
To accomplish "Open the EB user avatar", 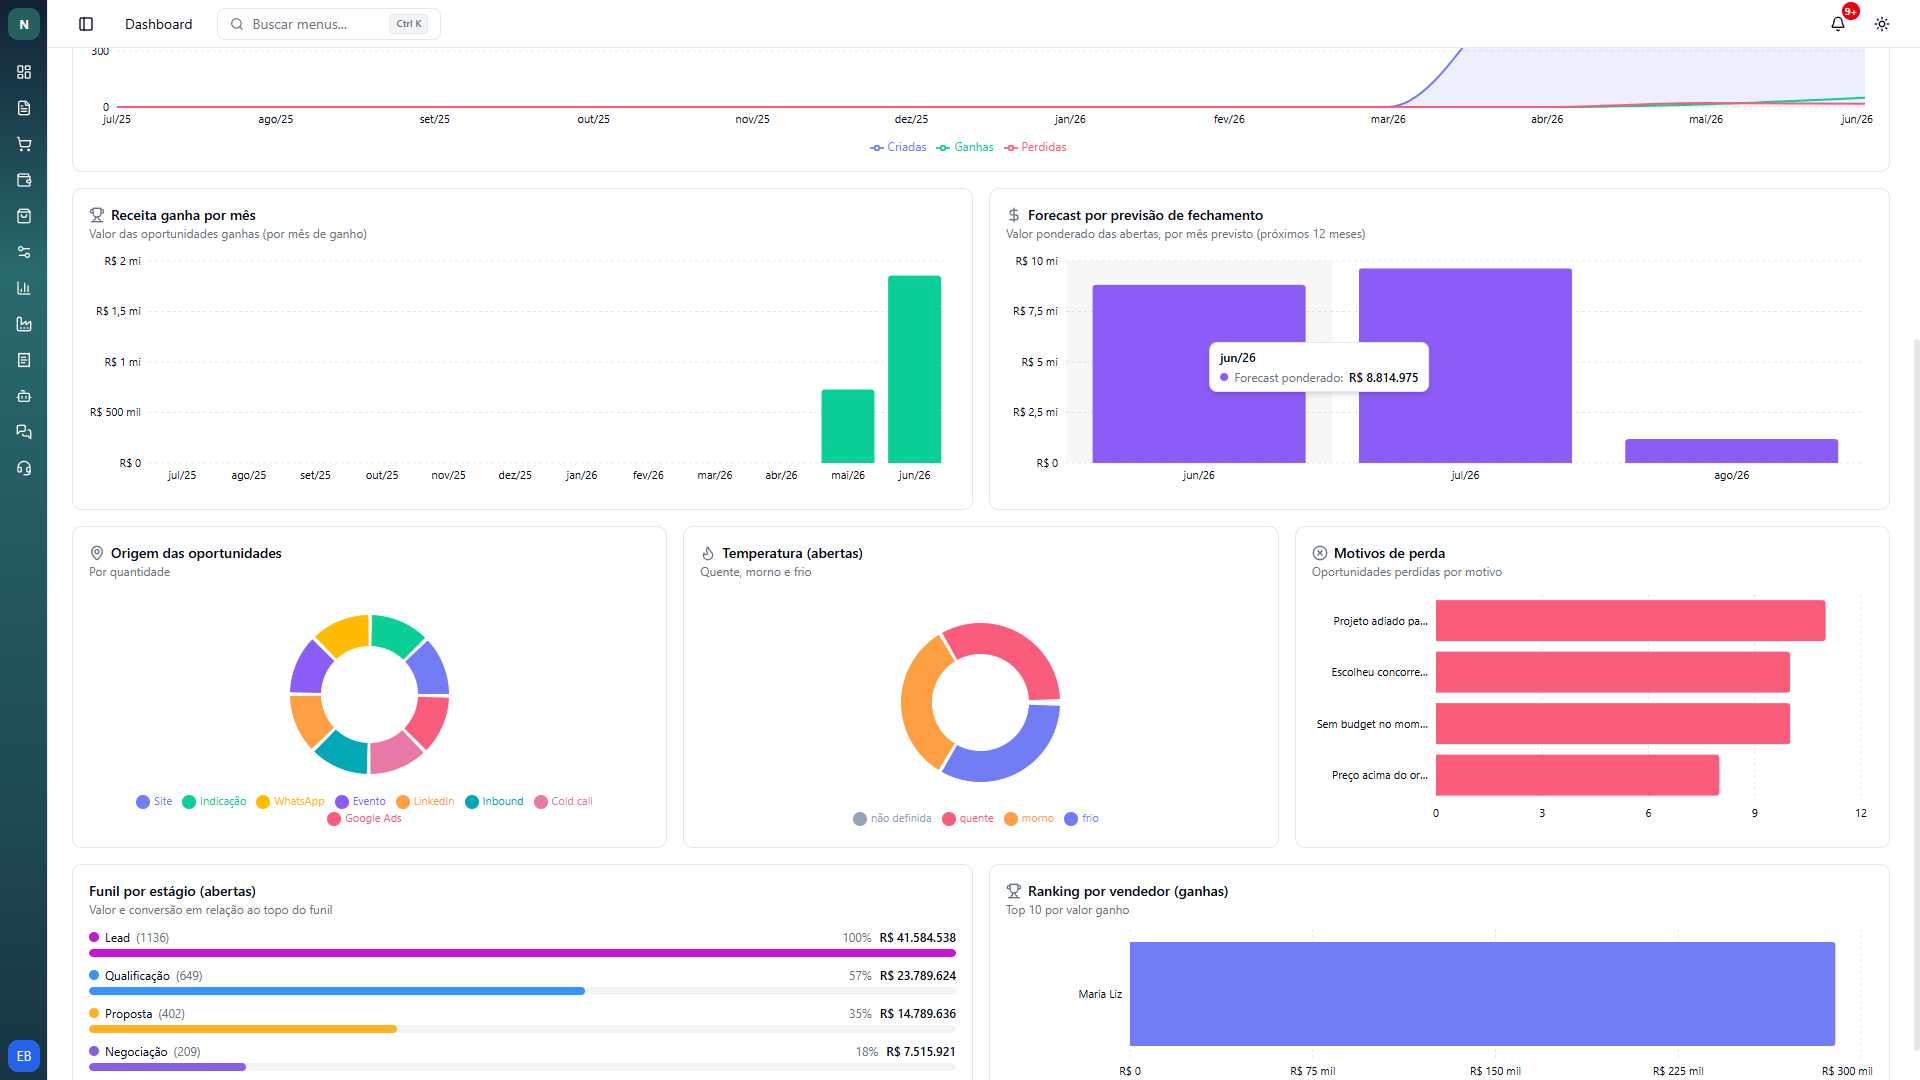I will click(24, 1056).
